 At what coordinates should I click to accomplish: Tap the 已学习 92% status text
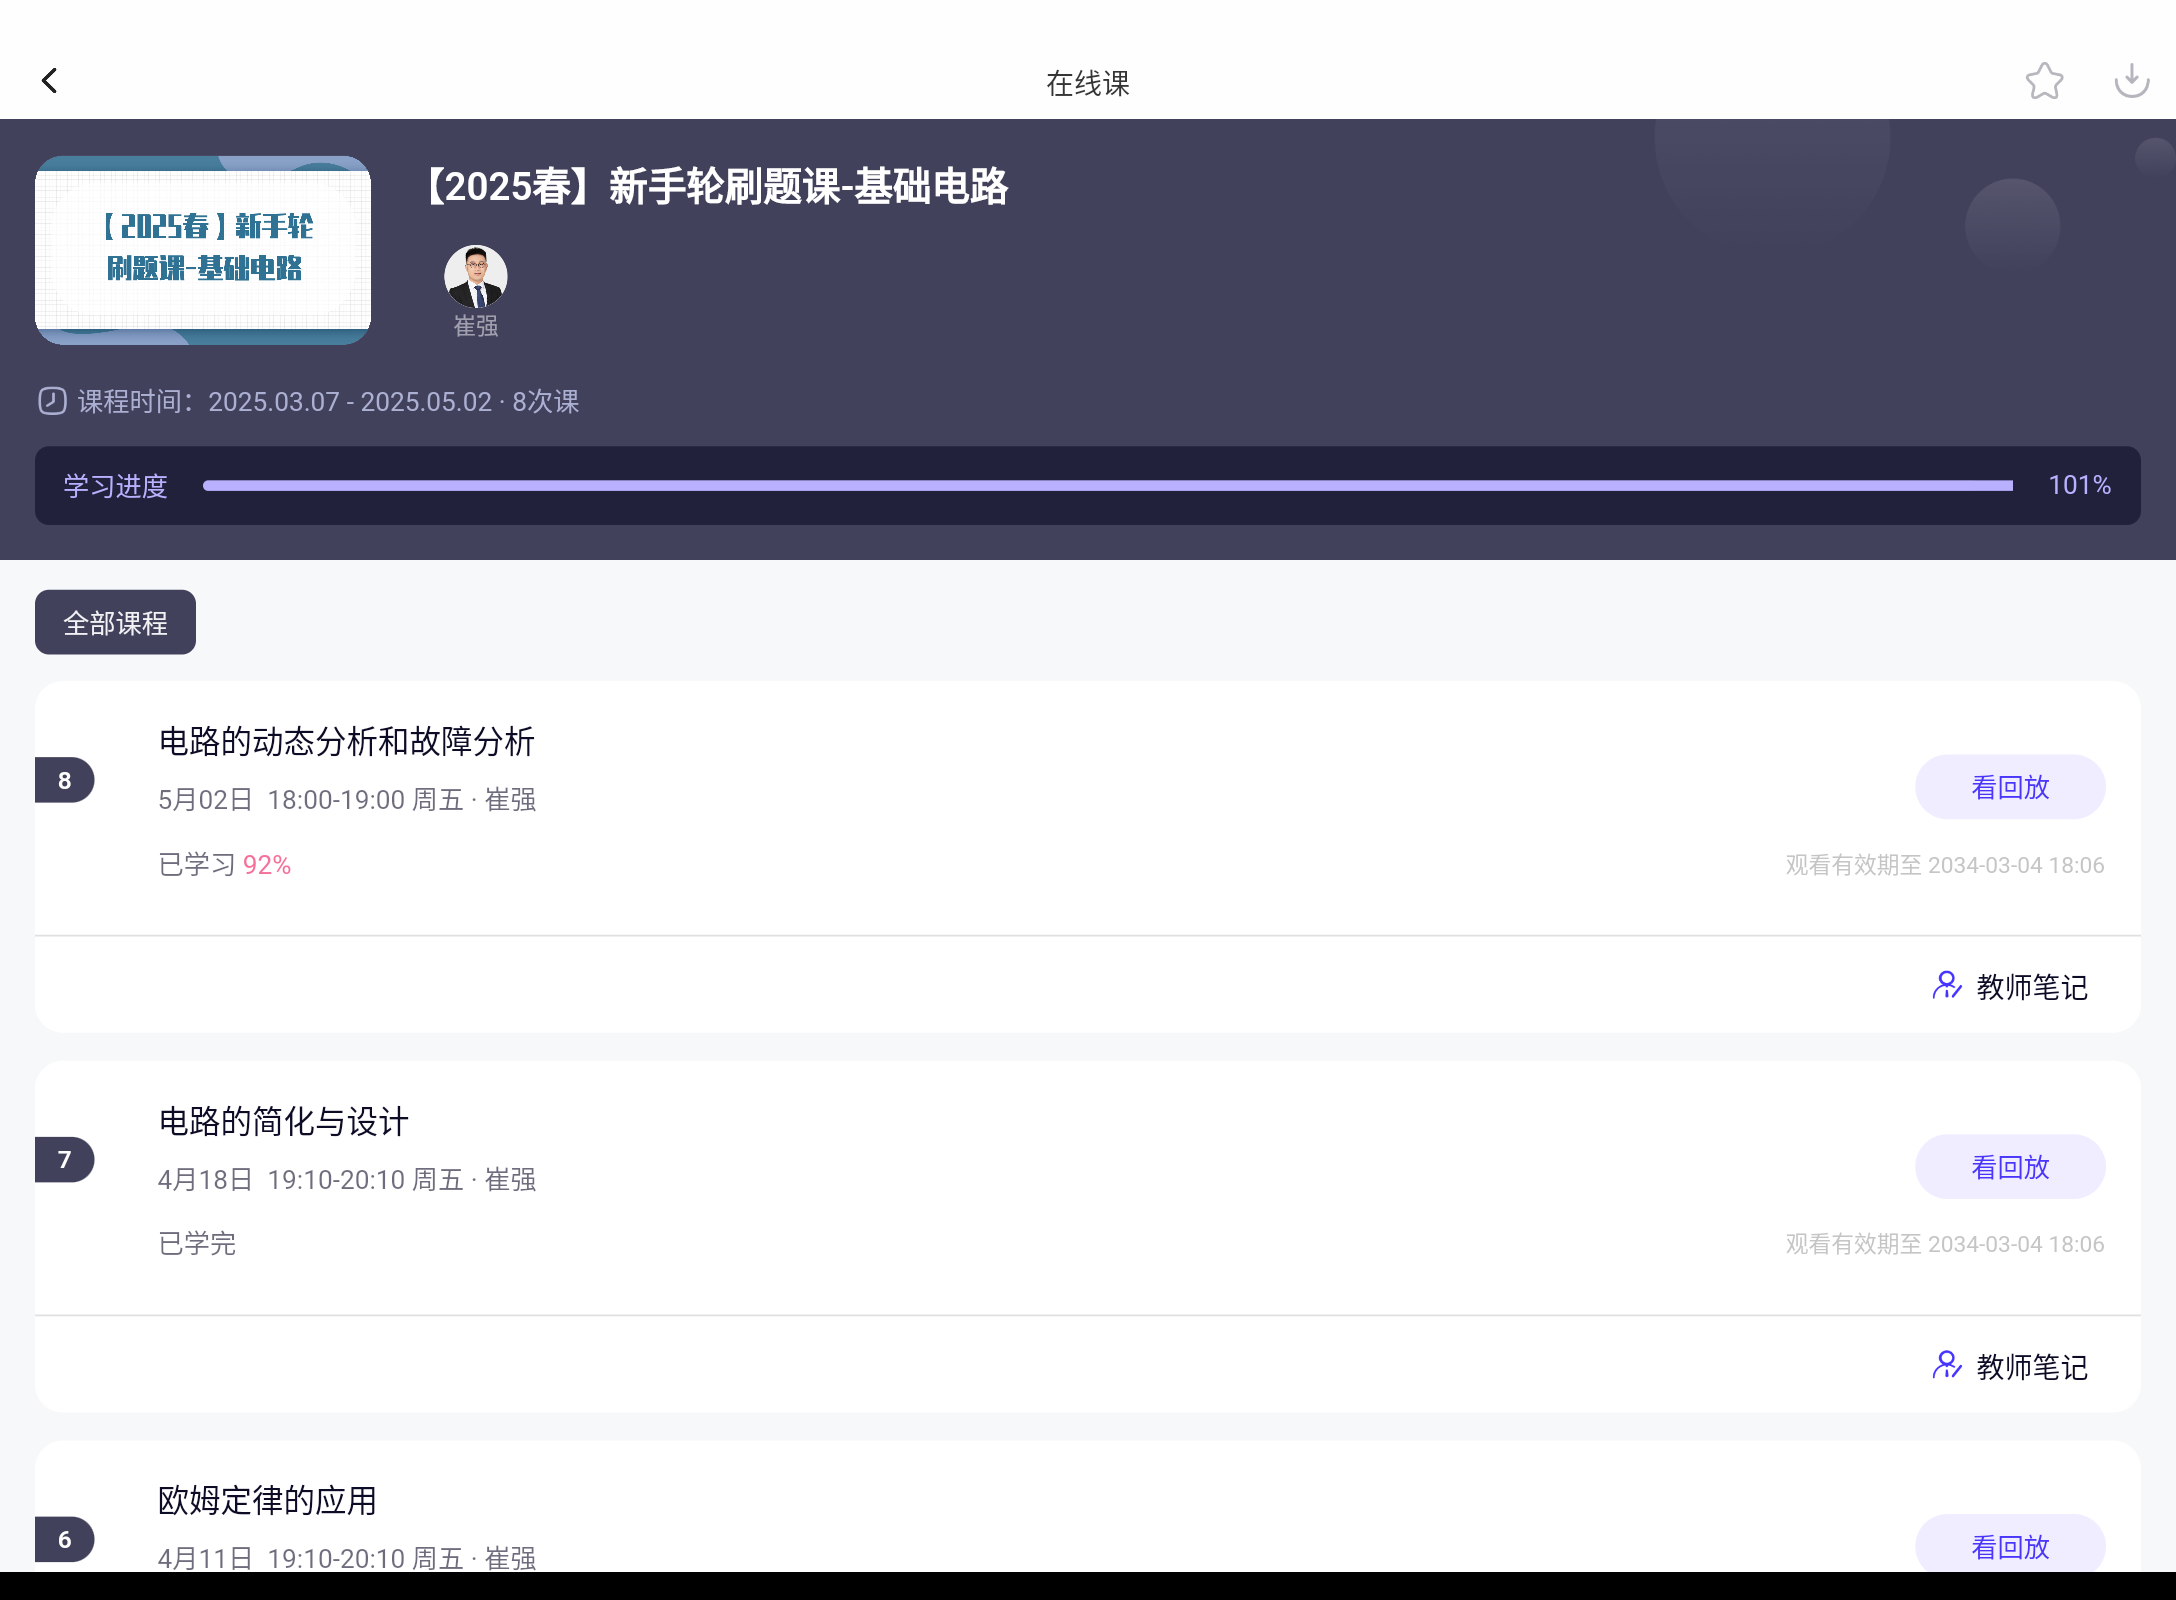[225, 864]
